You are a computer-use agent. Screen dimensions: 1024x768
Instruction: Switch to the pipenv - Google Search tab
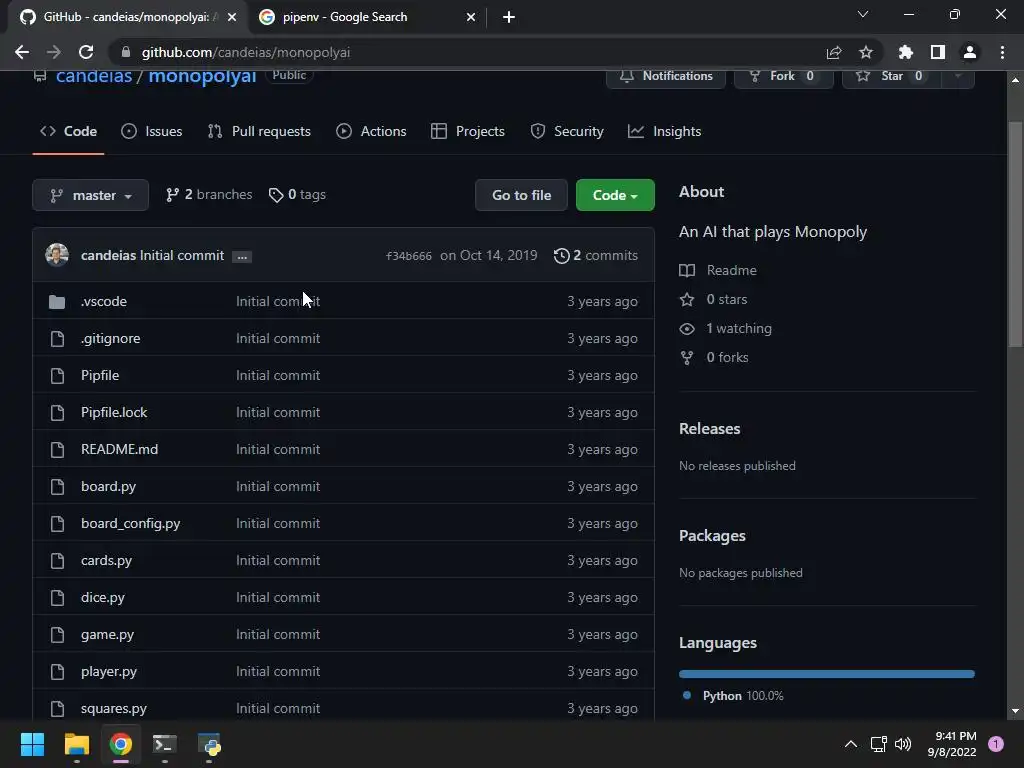point(366,18)
